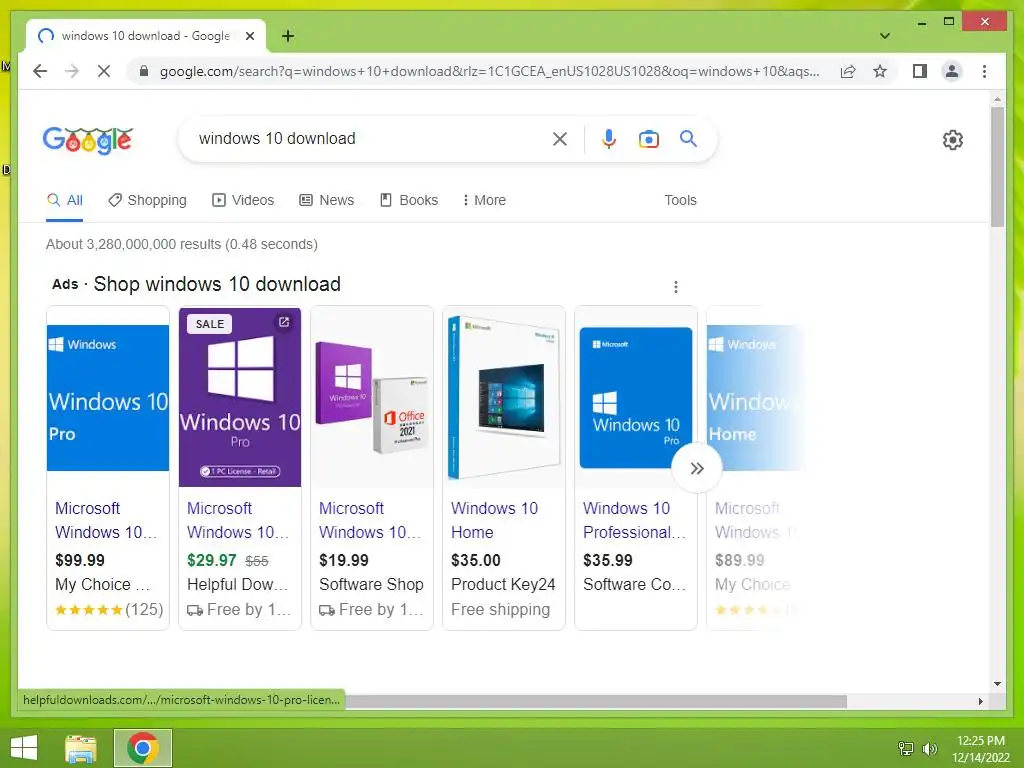
Task: Click the browser forward arrow
Action: click(x=72, y=71)
